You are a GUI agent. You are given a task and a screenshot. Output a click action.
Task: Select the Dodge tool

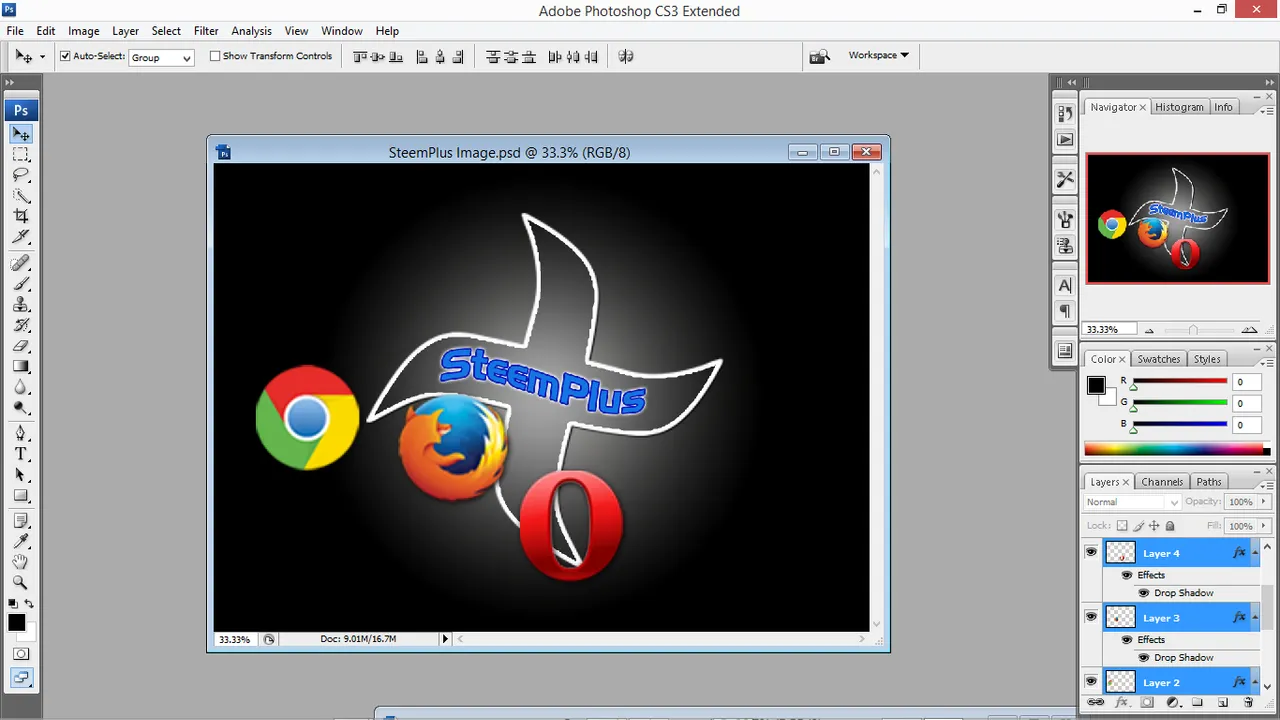pos(21,408)
